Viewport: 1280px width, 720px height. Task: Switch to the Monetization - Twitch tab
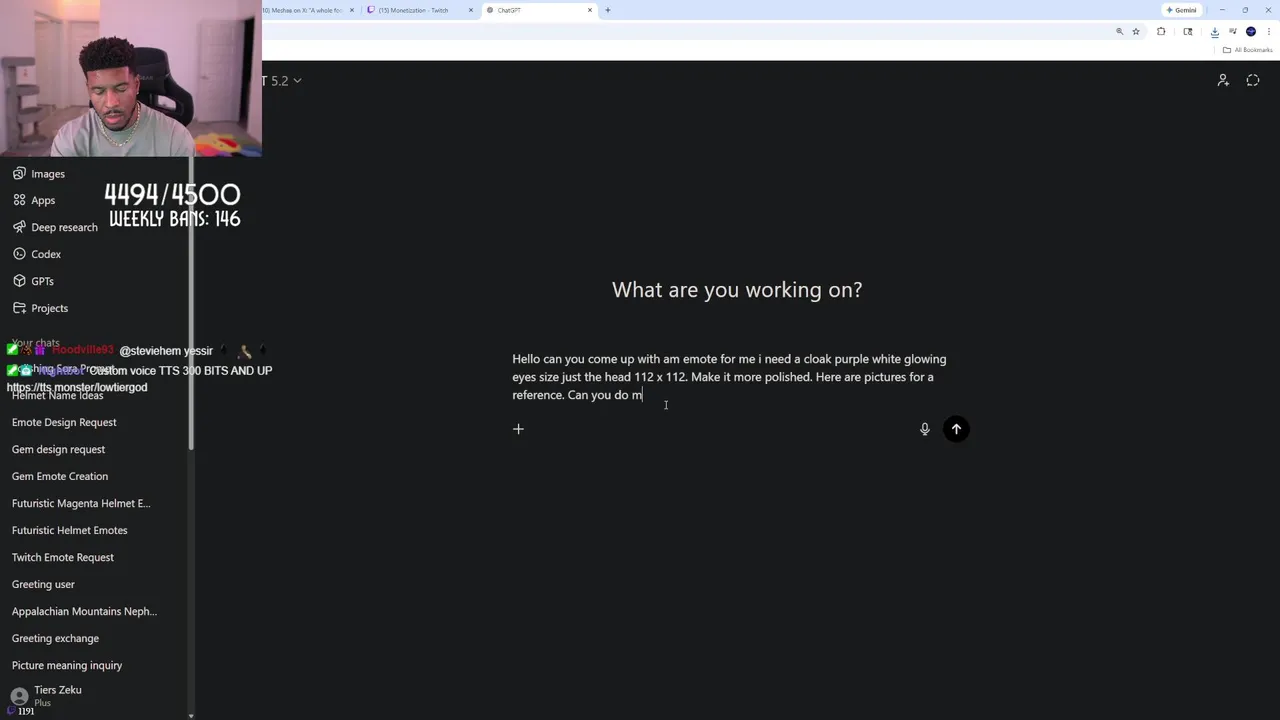pyautogui.click(x=420, y=10)
